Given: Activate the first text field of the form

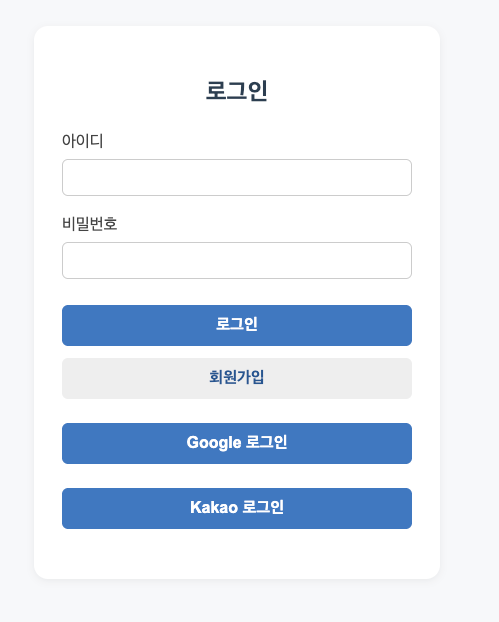Looking at the screenshot, I should (237, 177).
